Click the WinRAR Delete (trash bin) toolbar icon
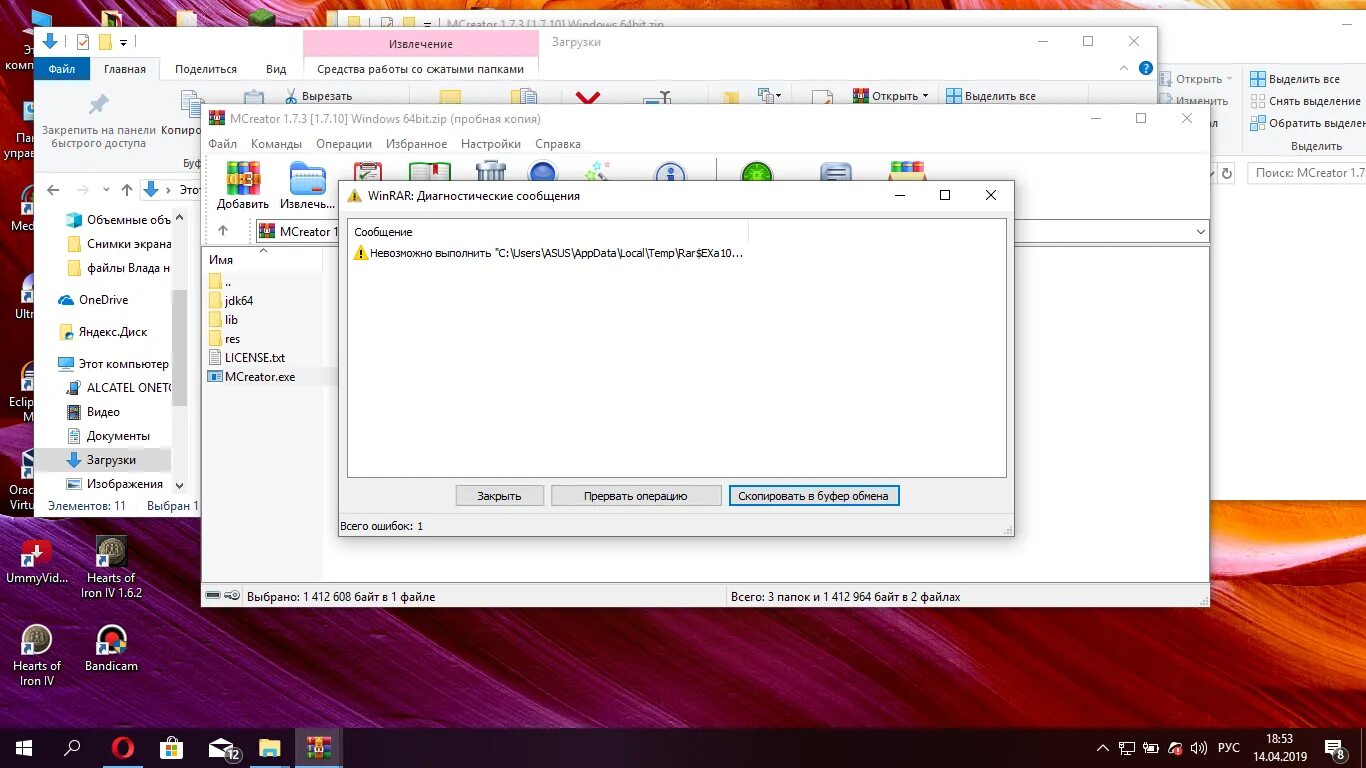The height and width of the screenshot is (768, 1366). (x=491, y=172)
